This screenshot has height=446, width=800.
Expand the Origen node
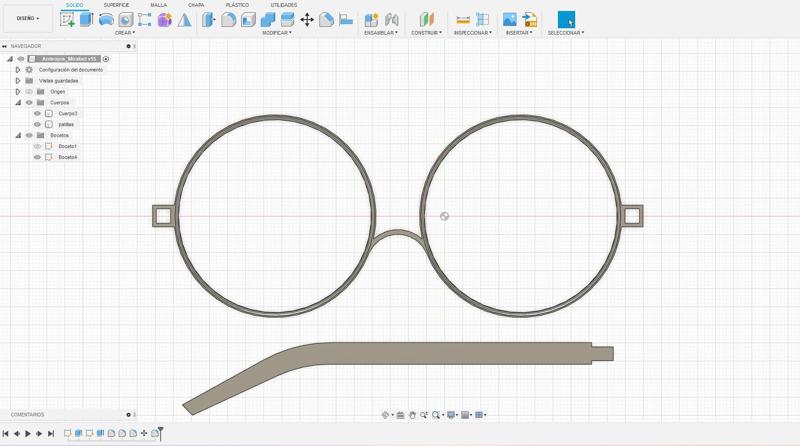point(18,92)
